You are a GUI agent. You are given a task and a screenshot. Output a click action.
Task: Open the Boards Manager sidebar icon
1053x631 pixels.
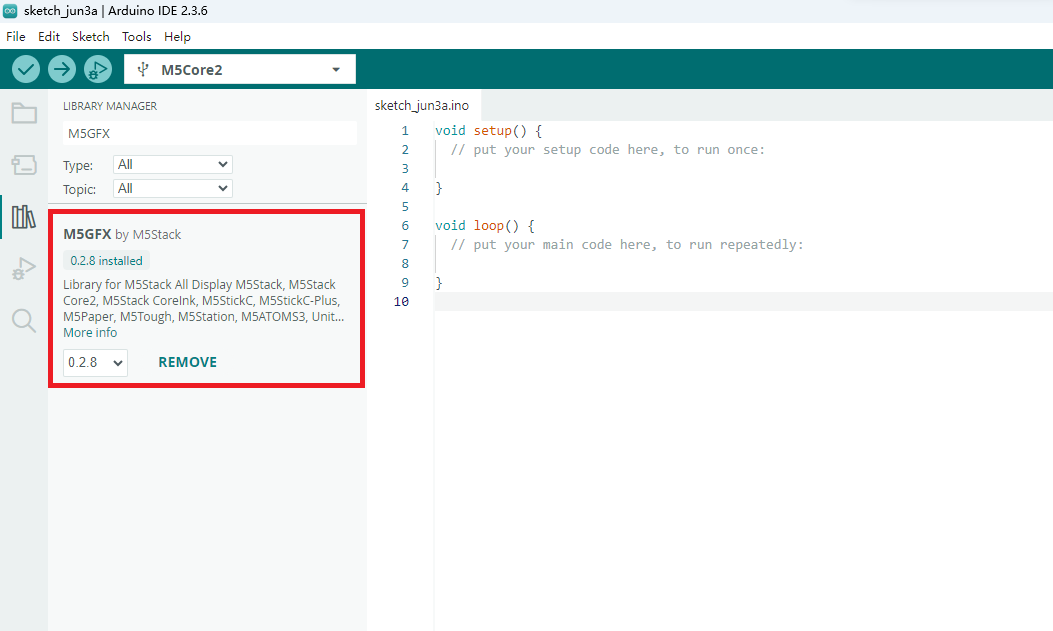coord(24,164)
